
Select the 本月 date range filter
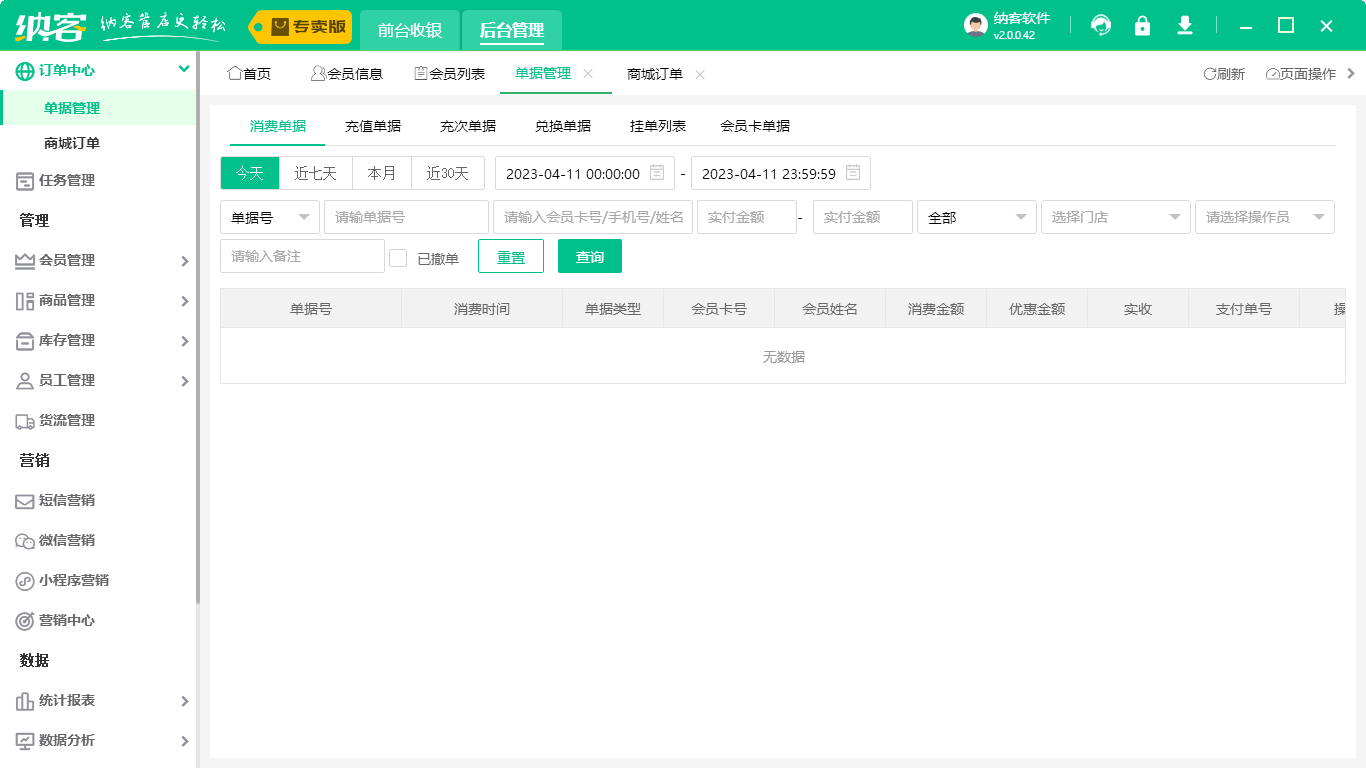[x=382, y=173]
